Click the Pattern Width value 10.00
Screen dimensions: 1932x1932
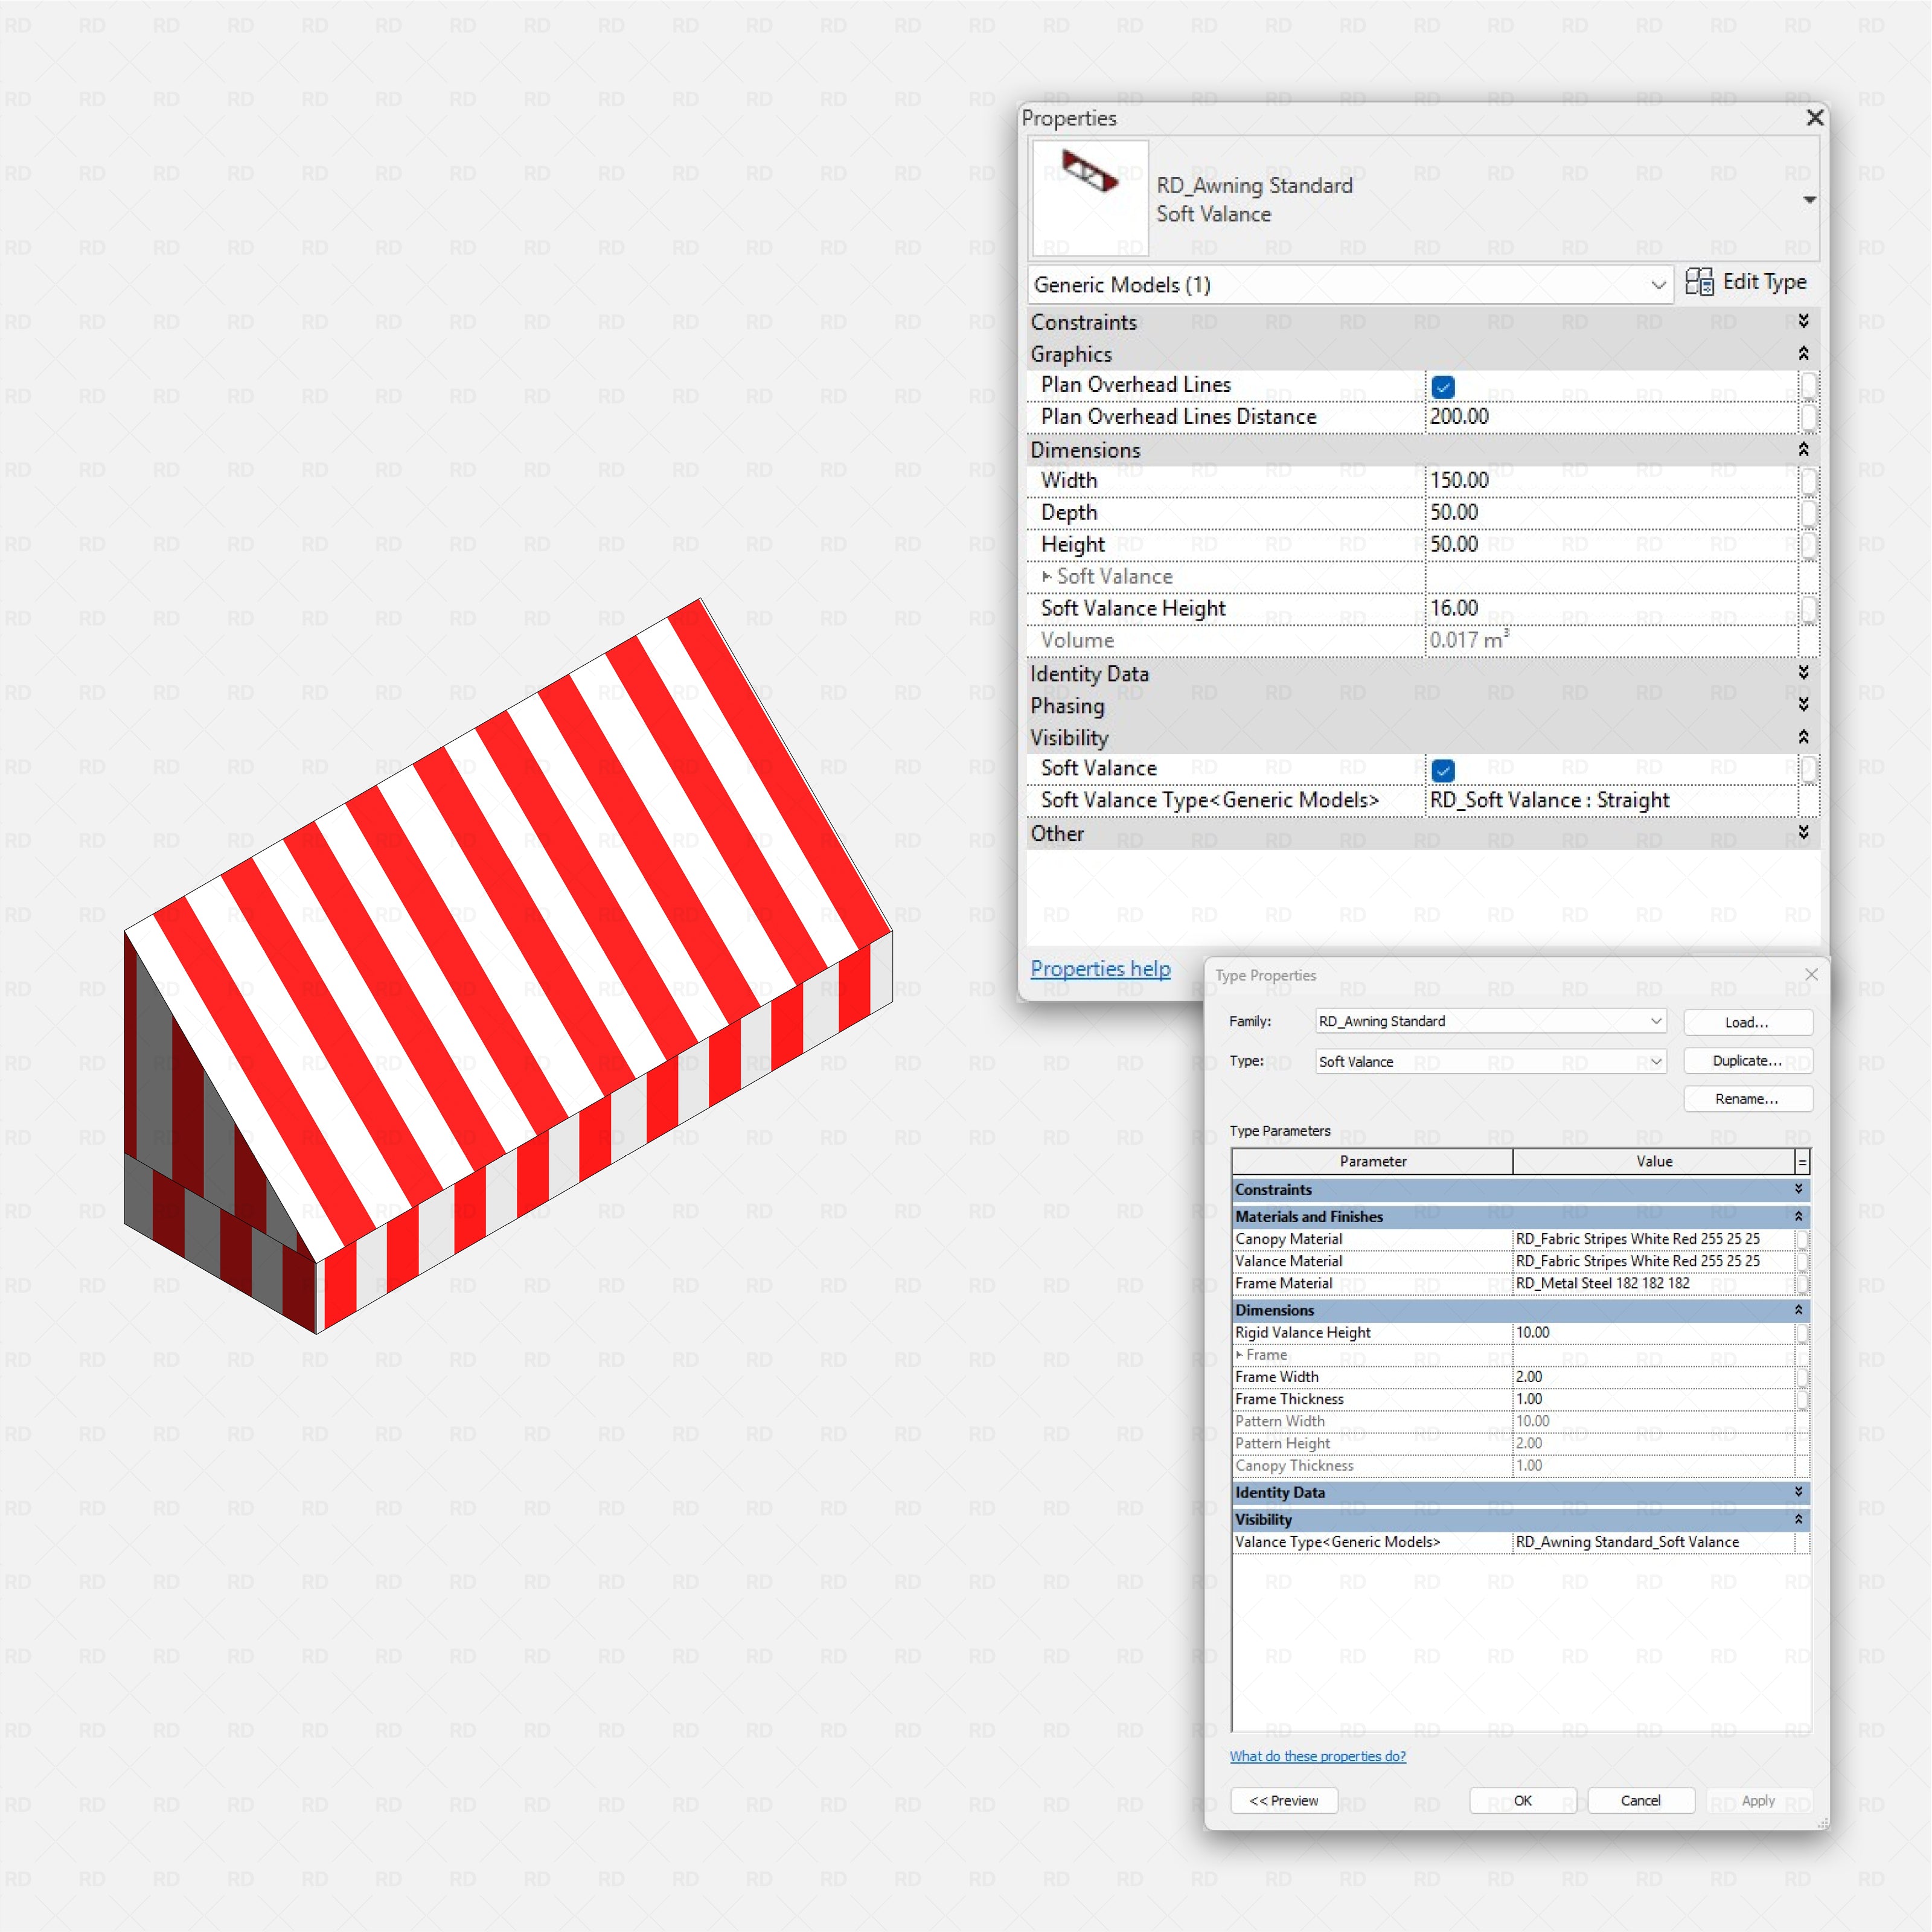point(1654,1421)
